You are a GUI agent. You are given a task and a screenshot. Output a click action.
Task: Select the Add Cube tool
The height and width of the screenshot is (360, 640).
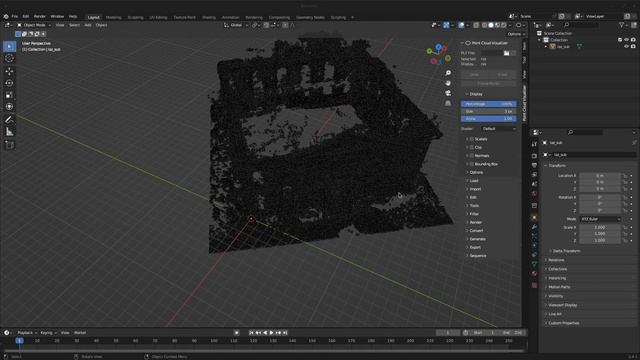9,145
